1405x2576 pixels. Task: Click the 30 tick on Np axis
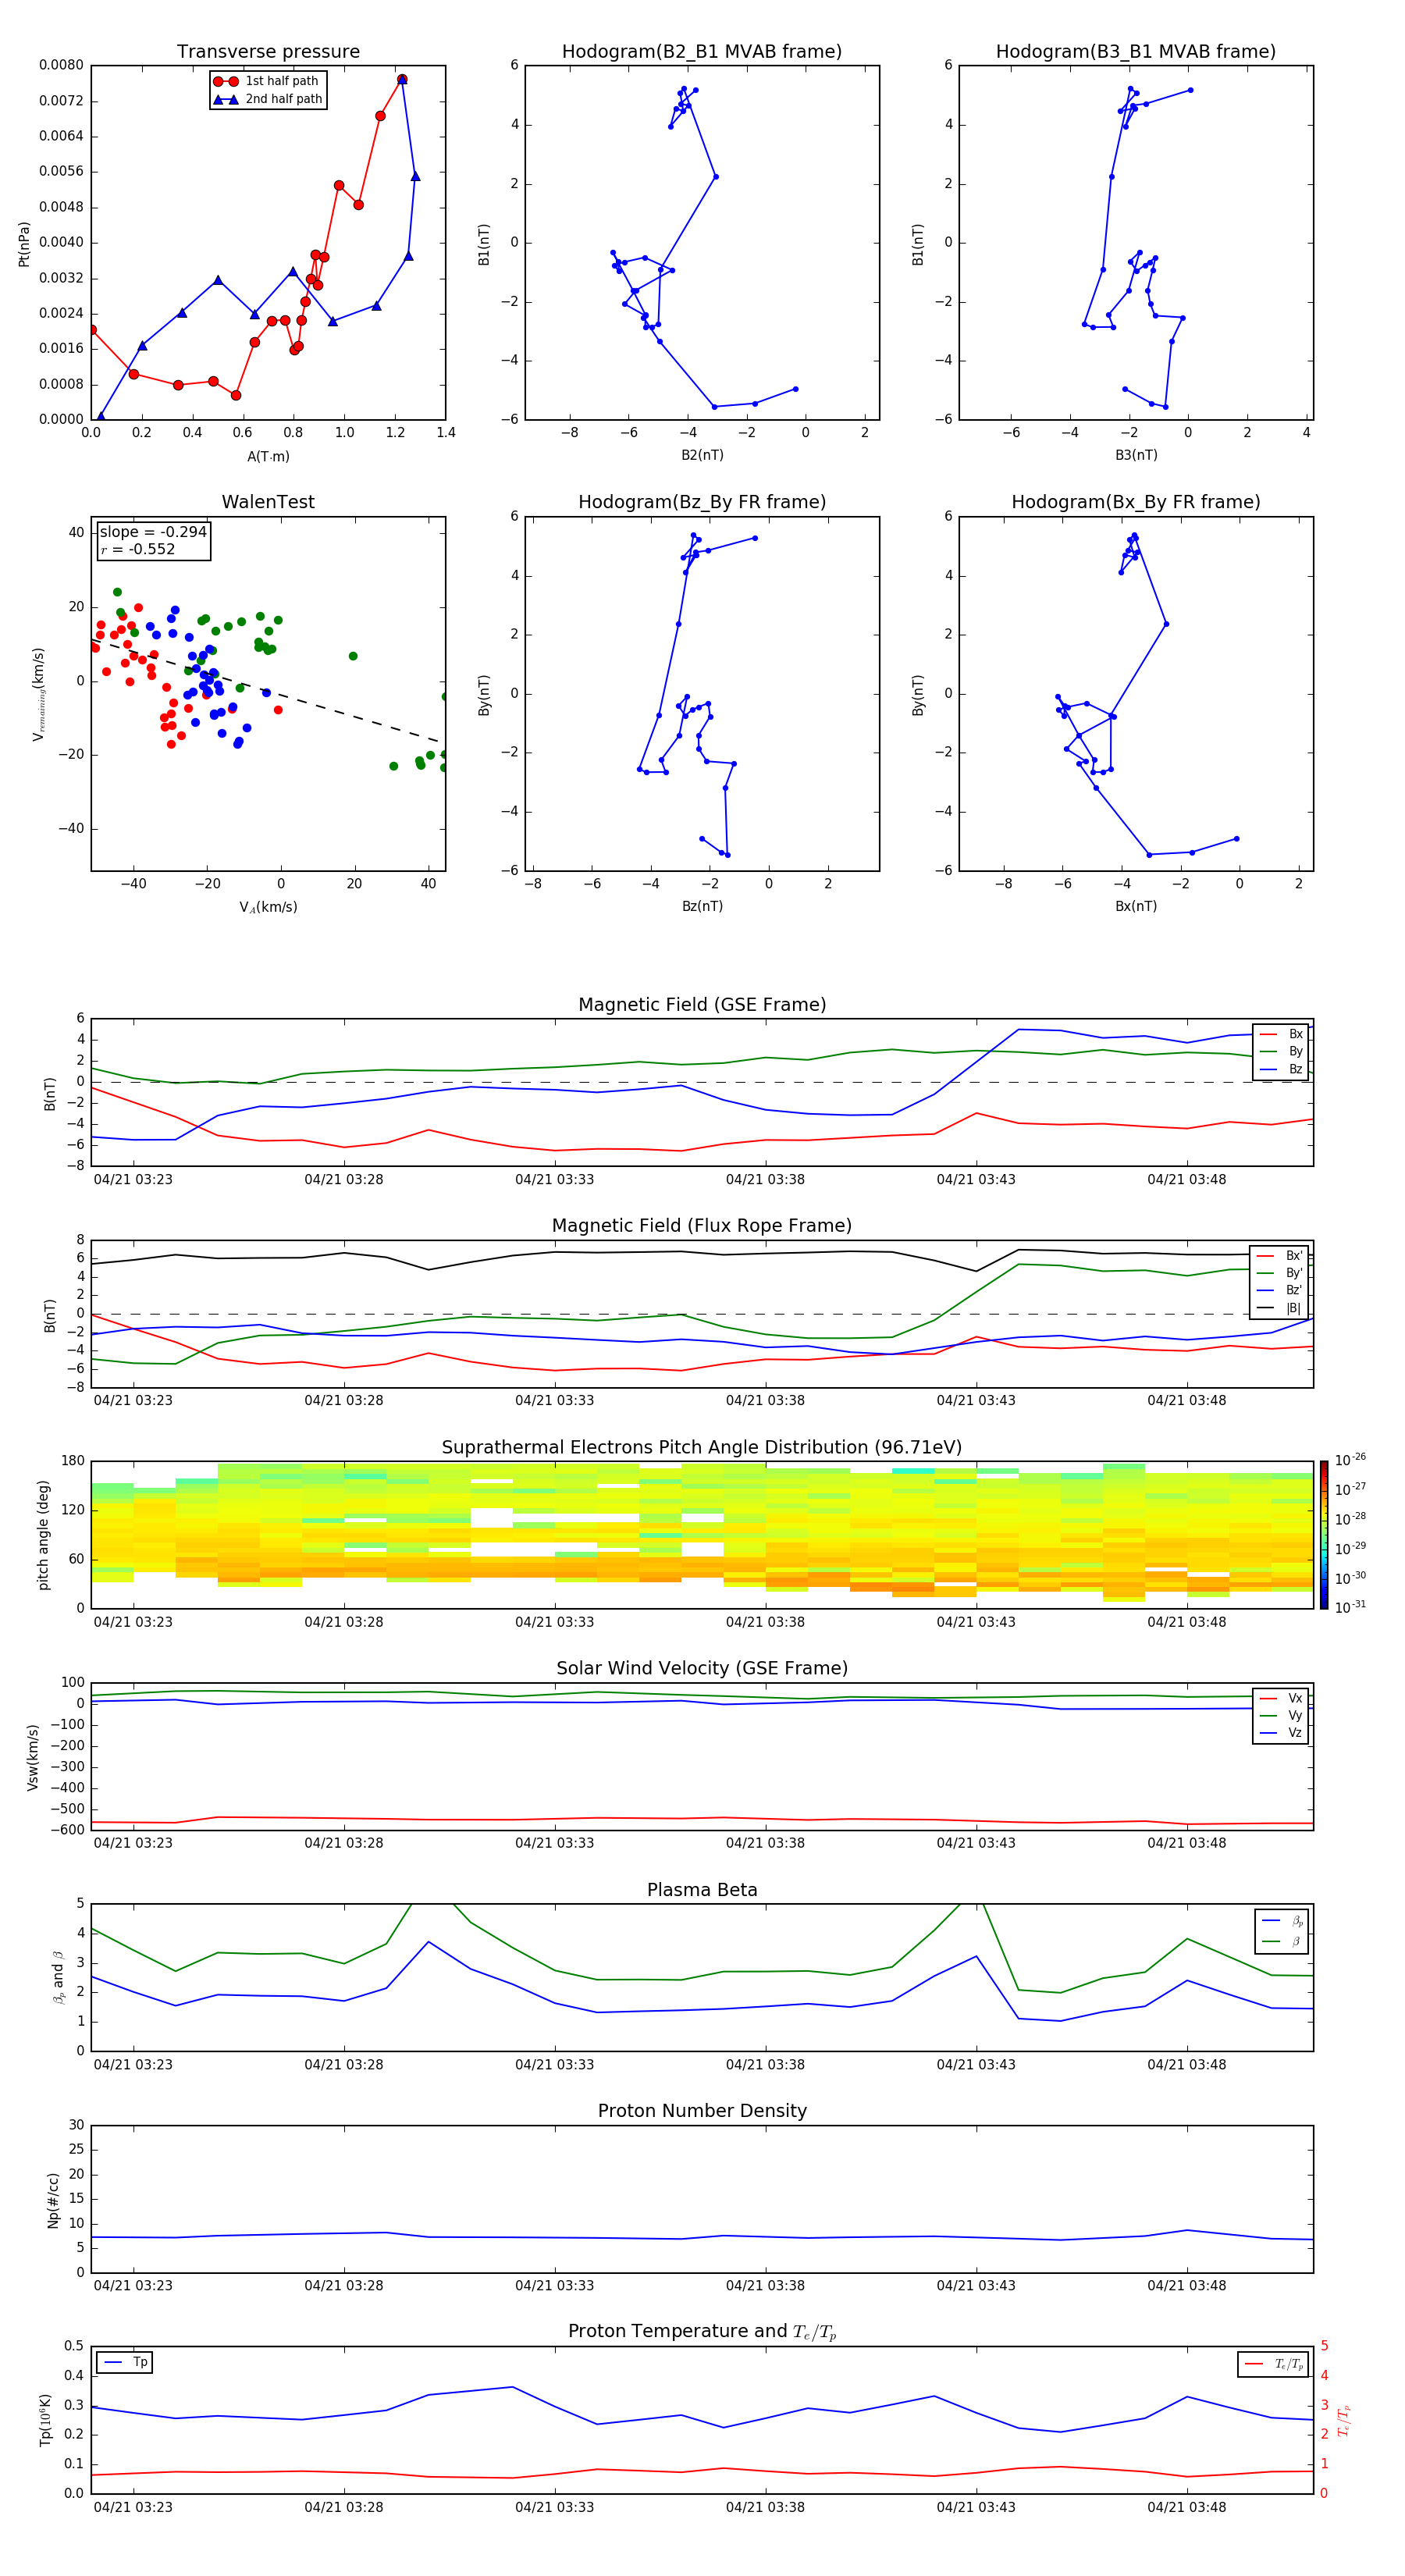[x=76, y=2125]
